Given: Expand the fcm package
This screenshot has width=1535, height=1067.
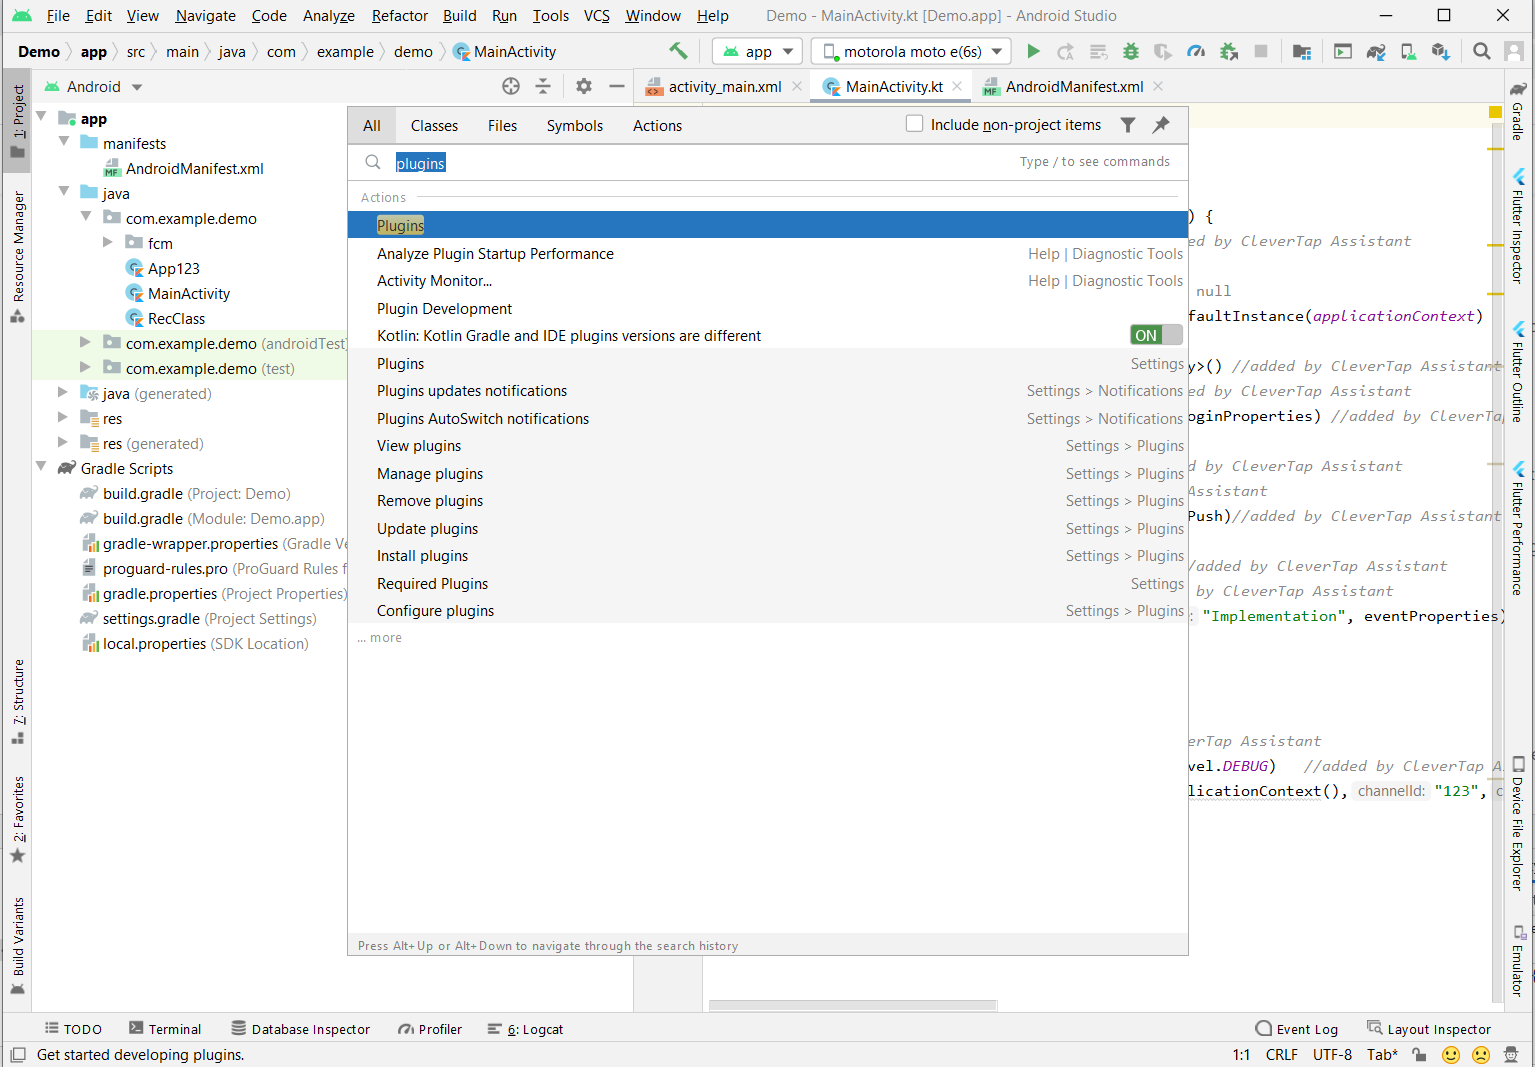Looking at the screenshot, I should [108, 243].
